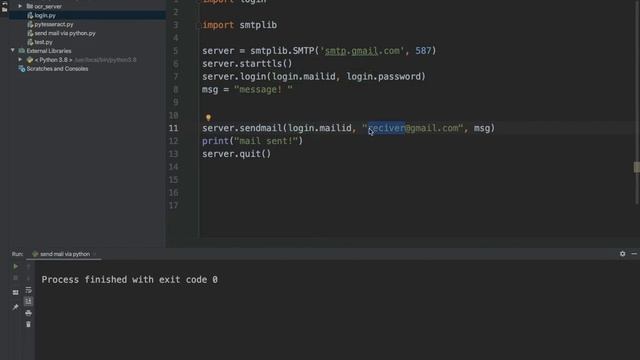Click the ocr_server folder icon
The image size is (640, 360).
[30, 7]
